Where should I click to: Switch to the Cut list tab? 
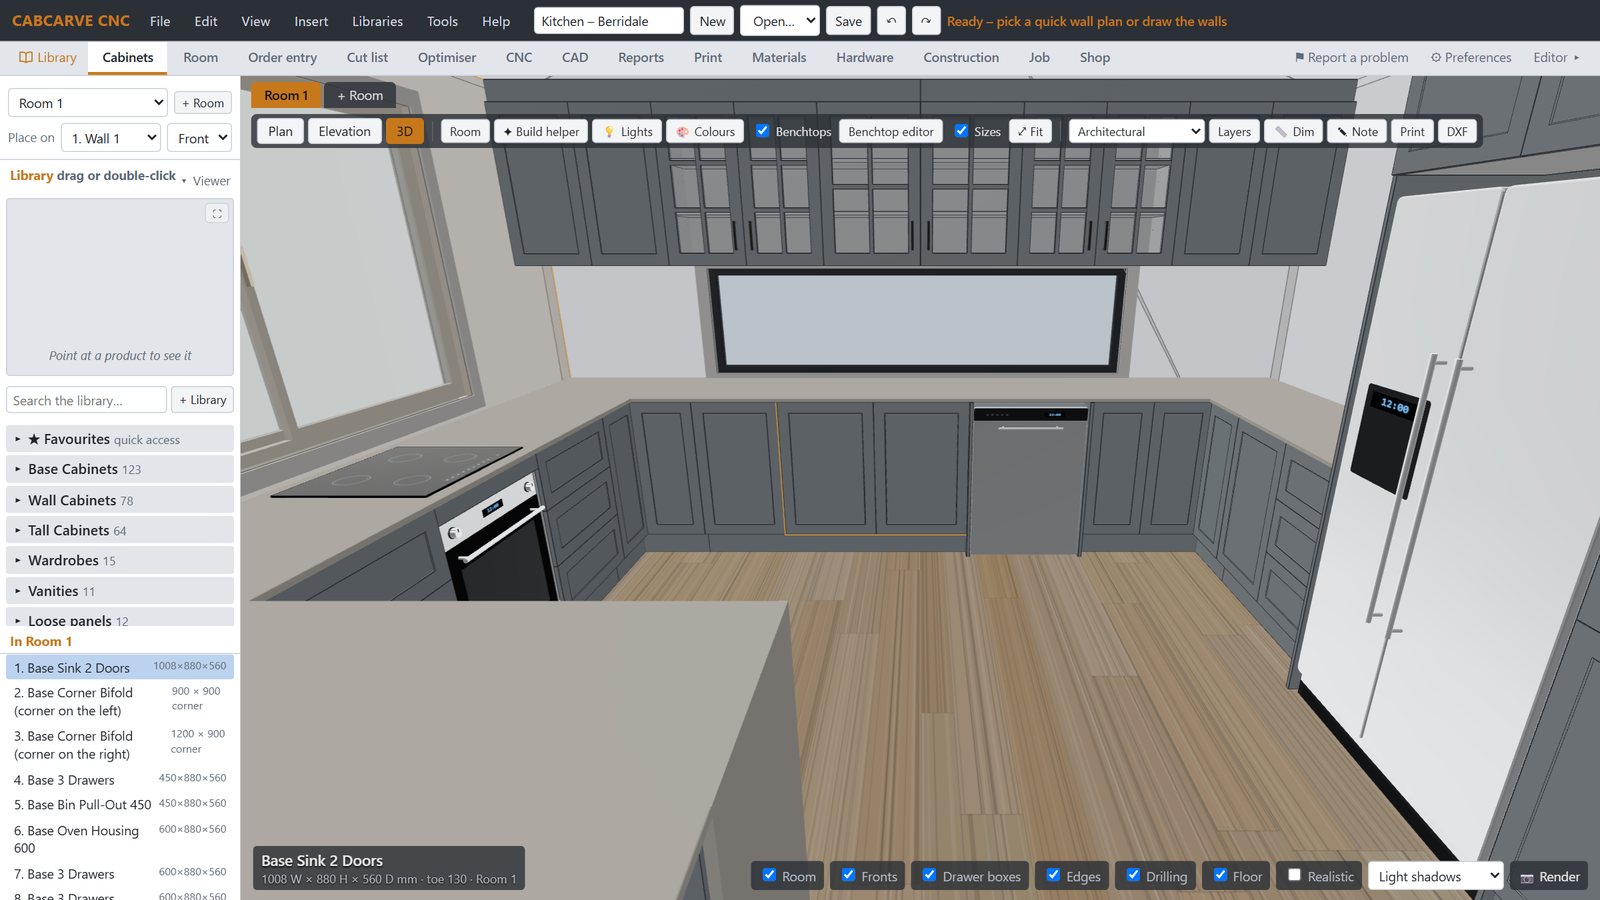pos(367,57)
